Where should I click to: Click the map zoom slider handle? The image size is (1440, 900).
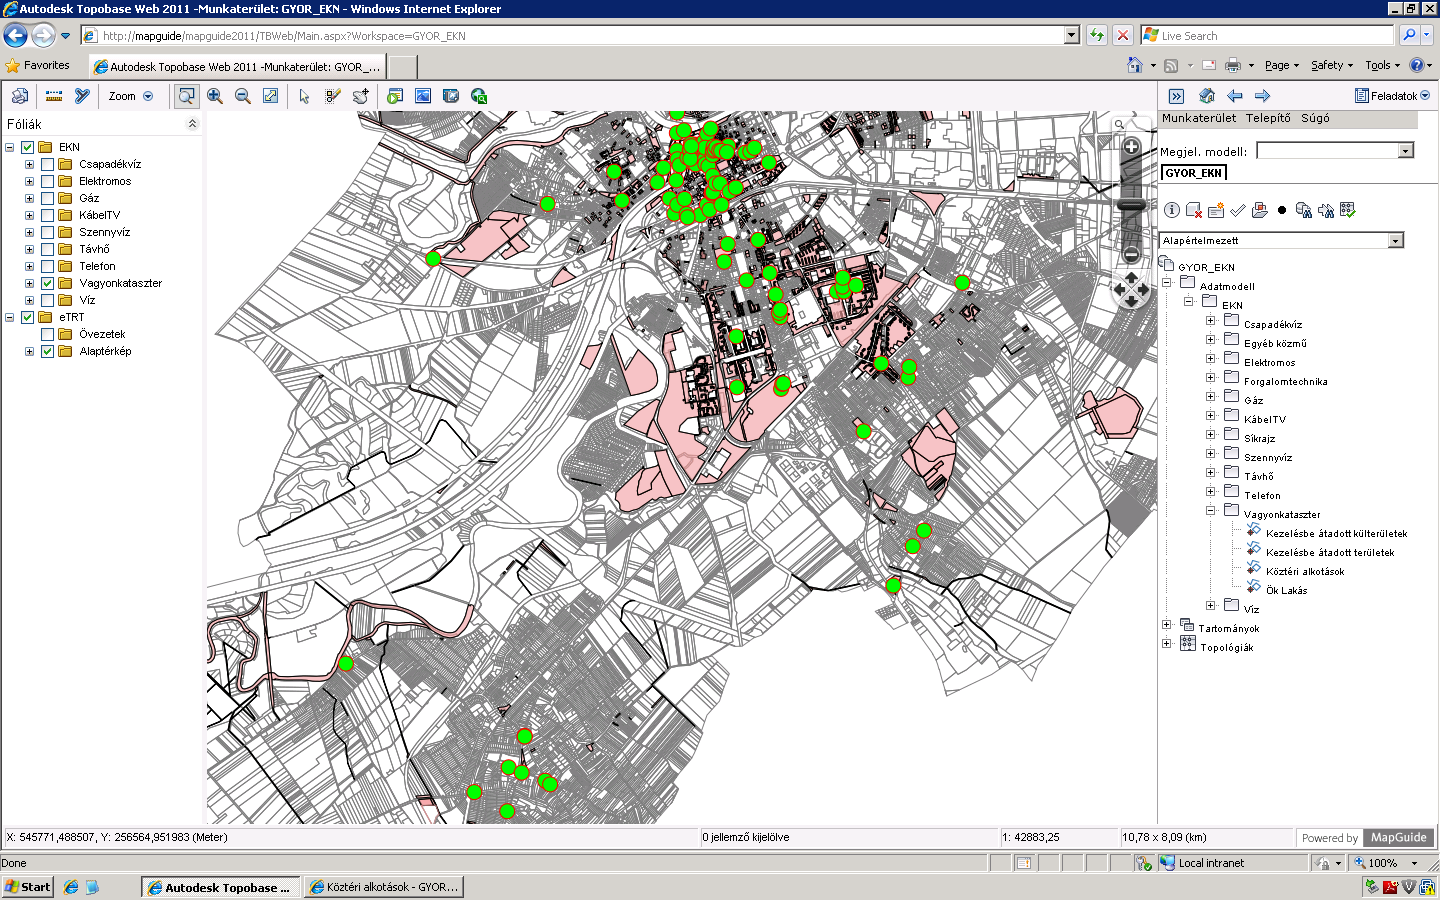pyautogui.click(x=1131, y=205)
